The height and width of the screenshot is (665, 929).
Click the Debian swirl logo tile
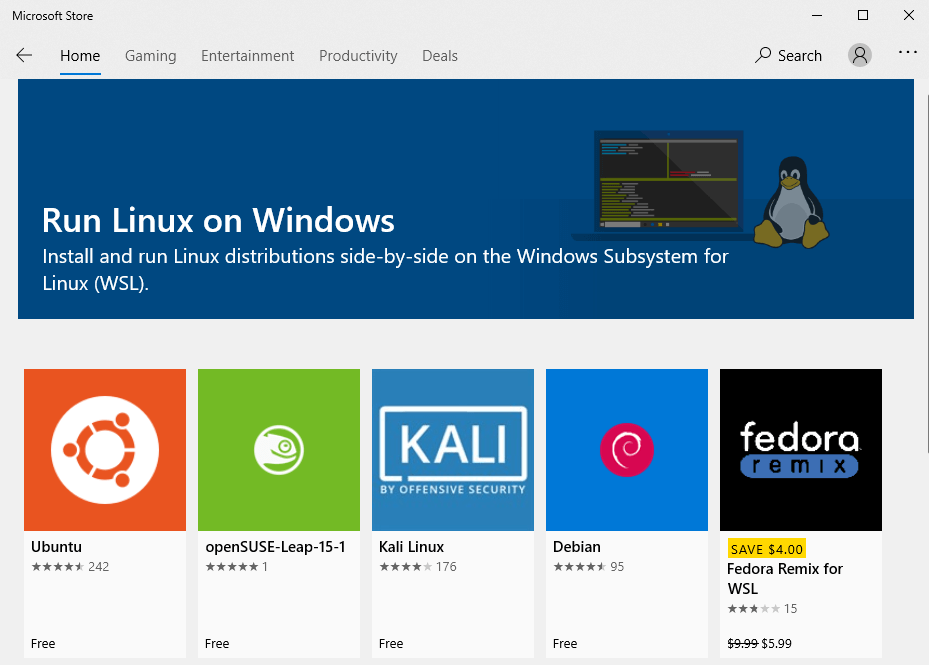(627, 450)
